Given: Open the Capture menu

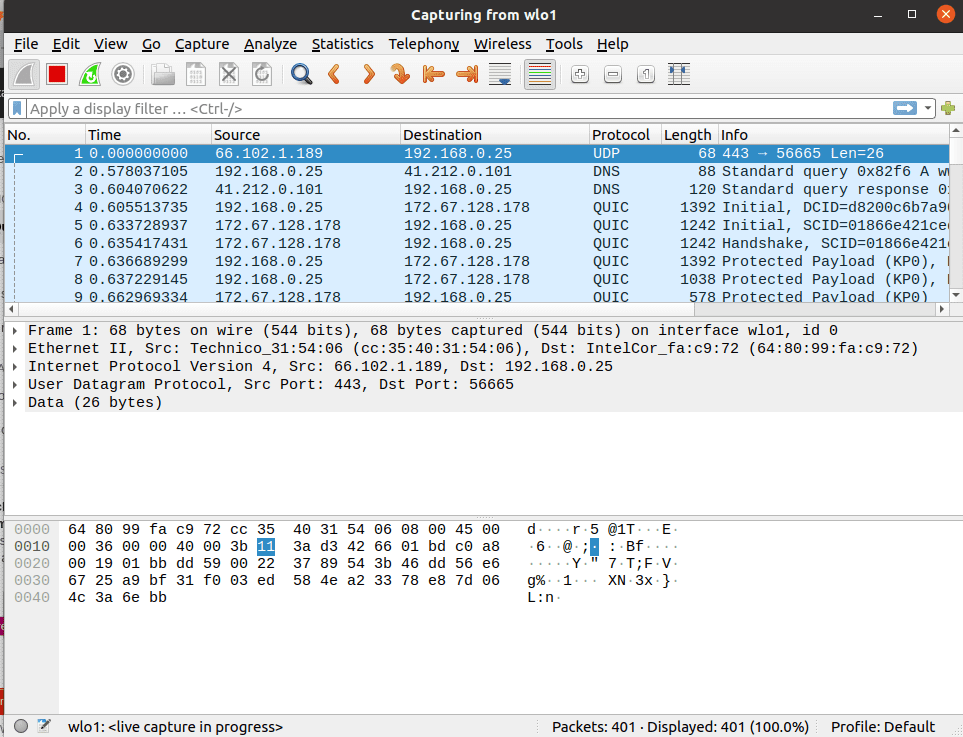Looking at the screenshot, I should tap(202, 44).
